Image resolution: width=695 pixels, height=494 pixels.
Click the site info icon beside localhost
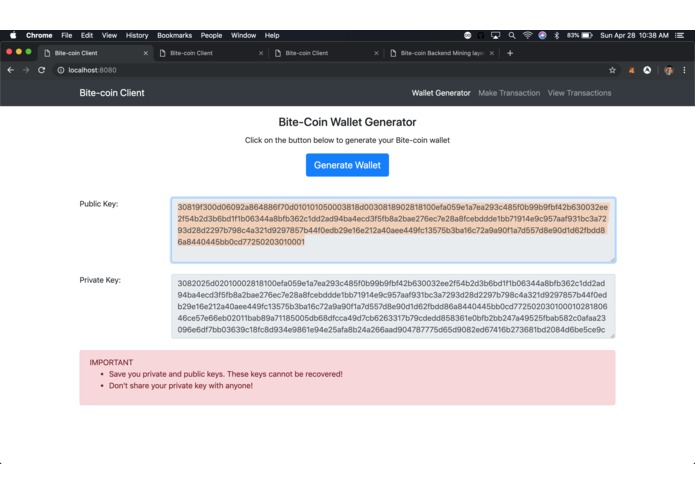[61, 70]
